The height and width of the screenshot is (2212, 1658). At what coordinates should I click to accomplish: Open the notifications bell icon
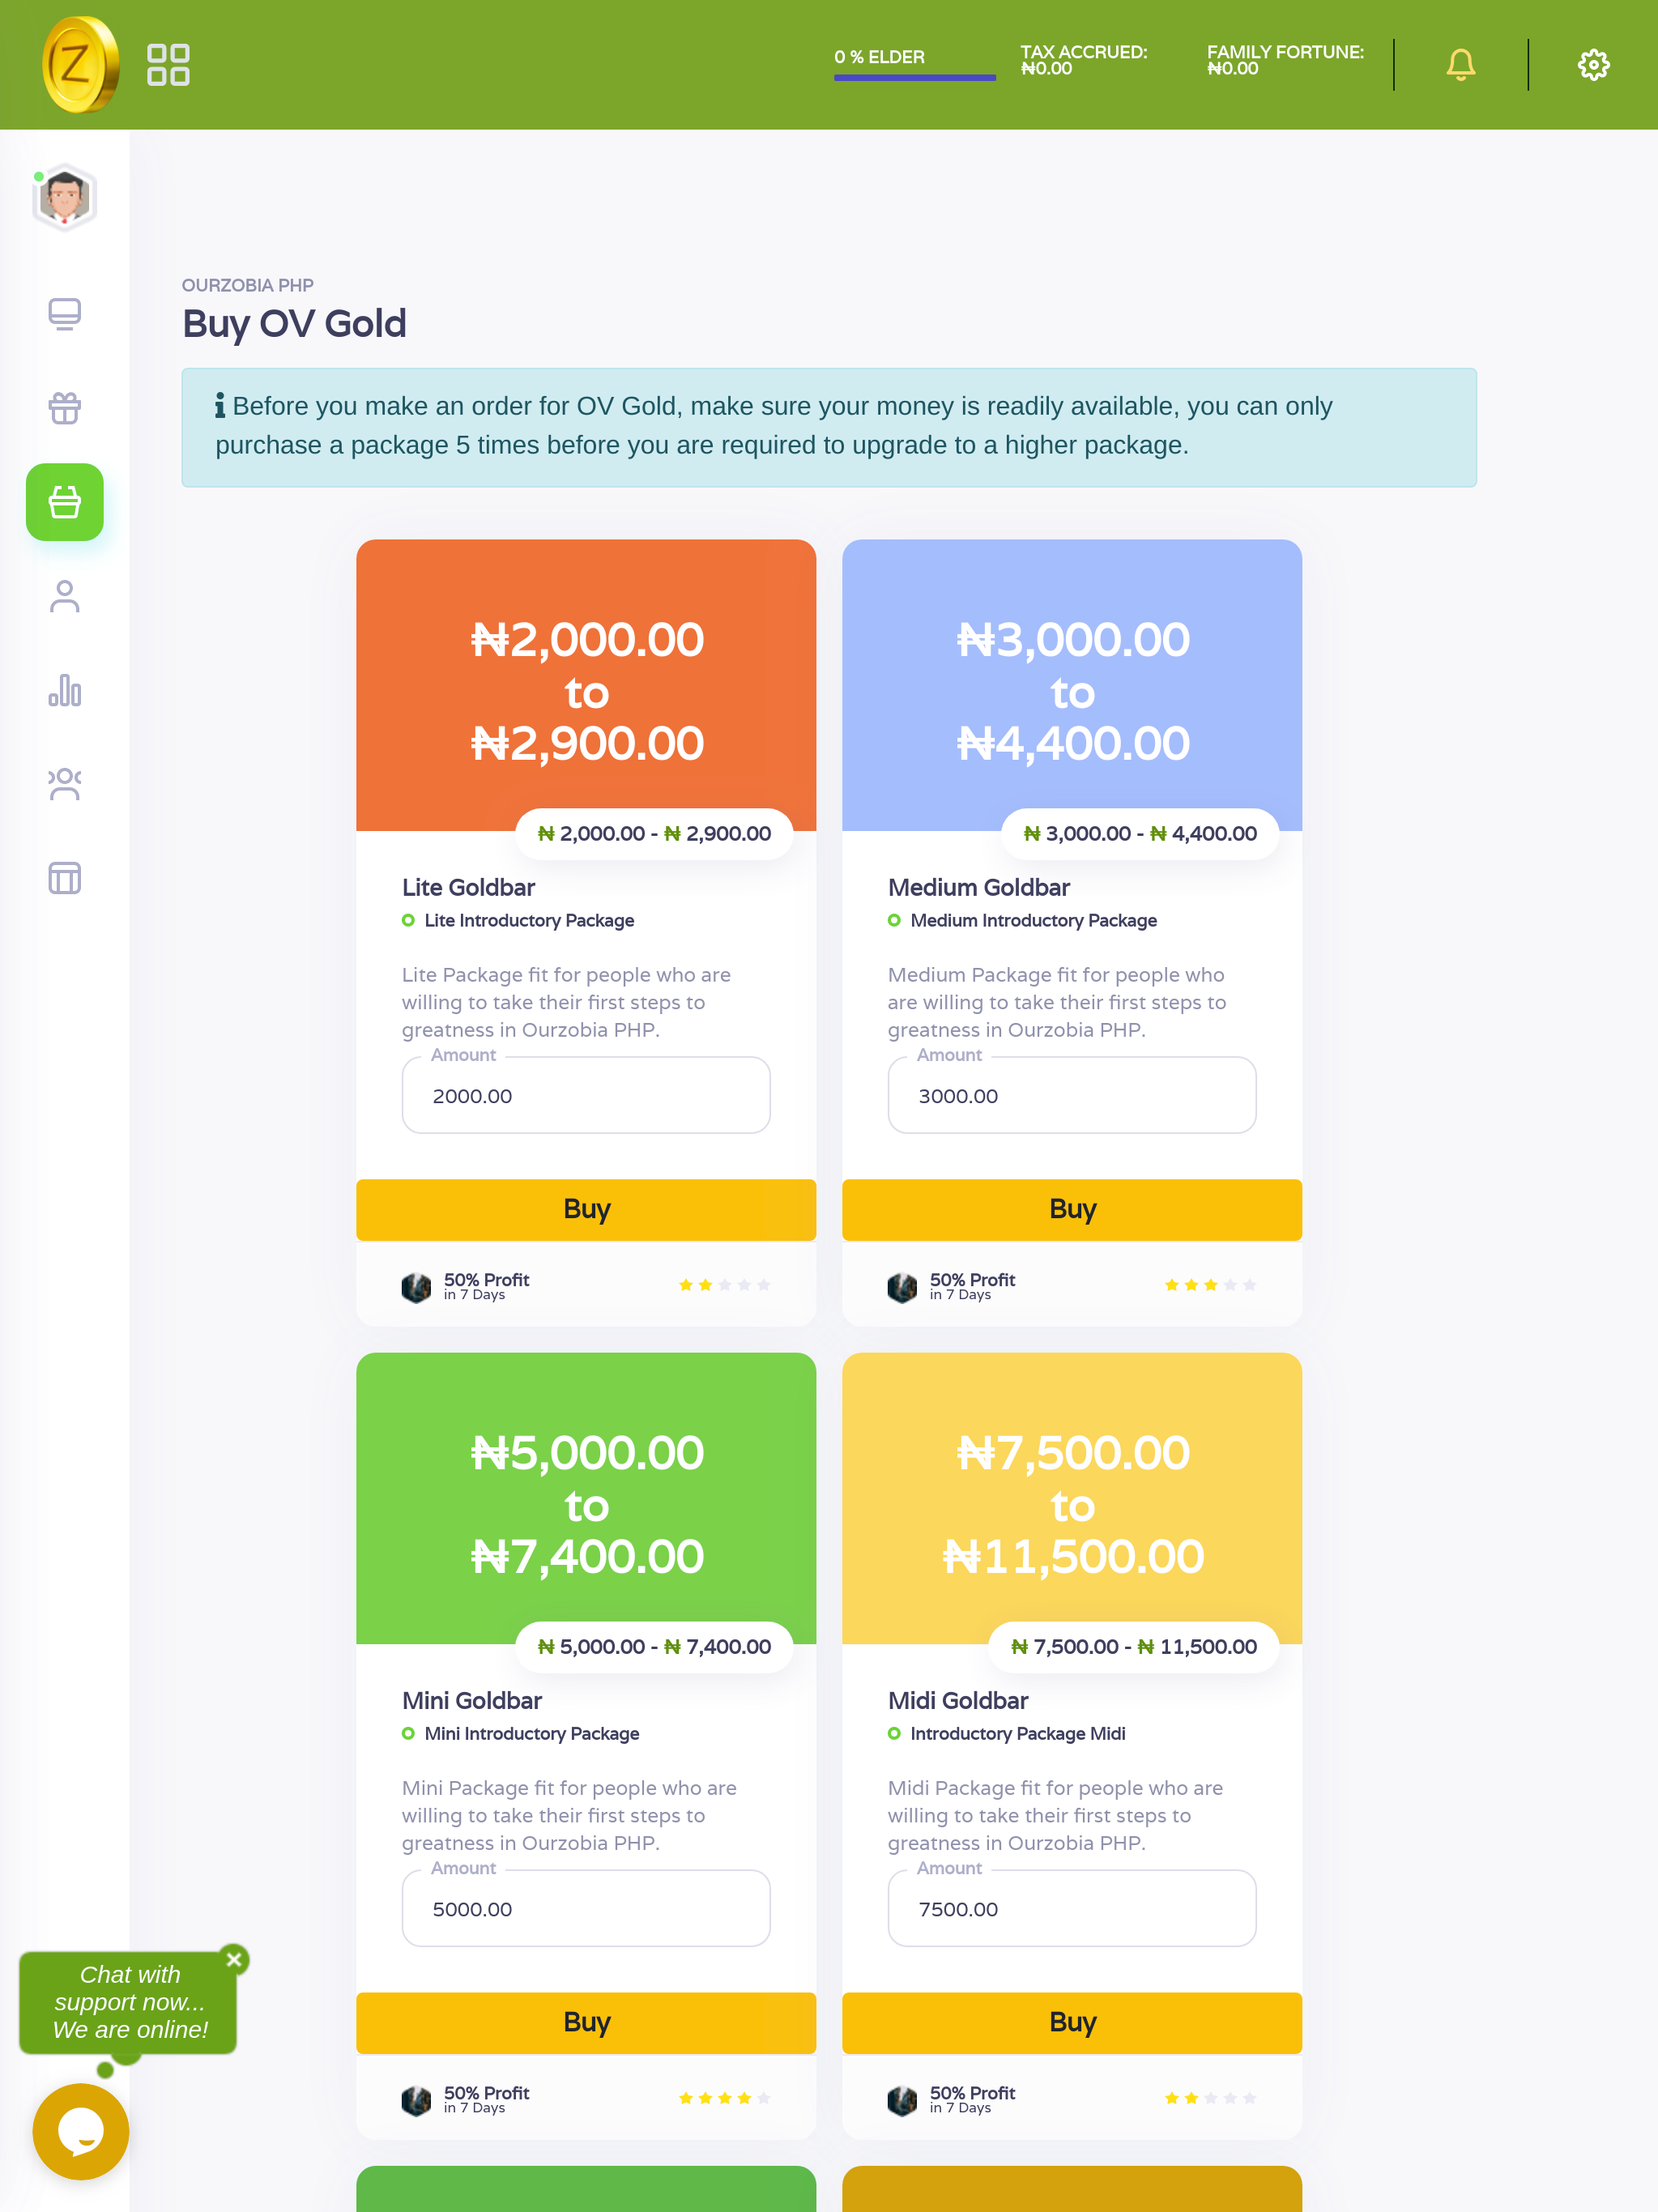point(1460,65)
